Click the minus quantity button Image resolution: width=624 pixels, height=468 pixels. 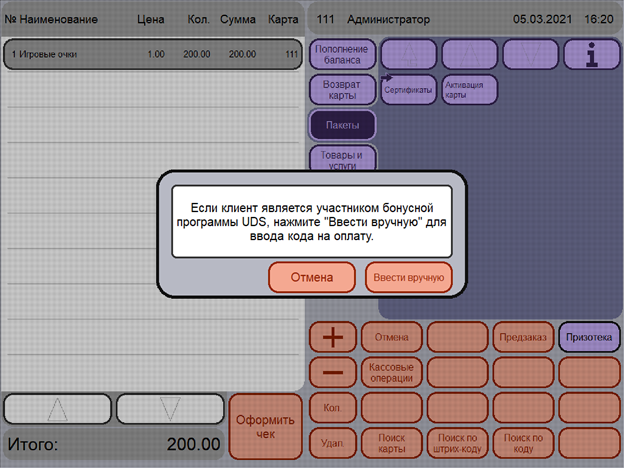tap(333, 372)
